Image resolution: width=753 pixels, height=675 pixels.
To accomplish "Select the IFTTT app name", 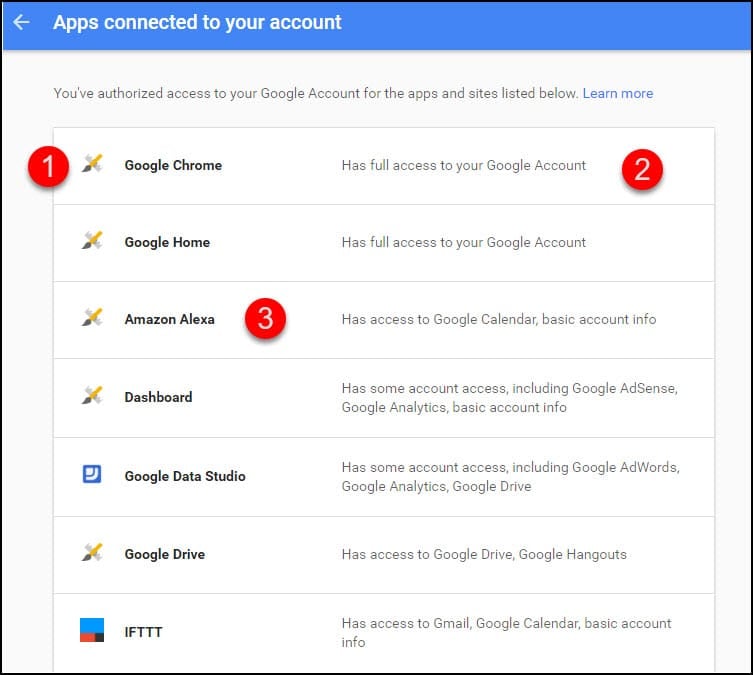I will click(143, 632).
